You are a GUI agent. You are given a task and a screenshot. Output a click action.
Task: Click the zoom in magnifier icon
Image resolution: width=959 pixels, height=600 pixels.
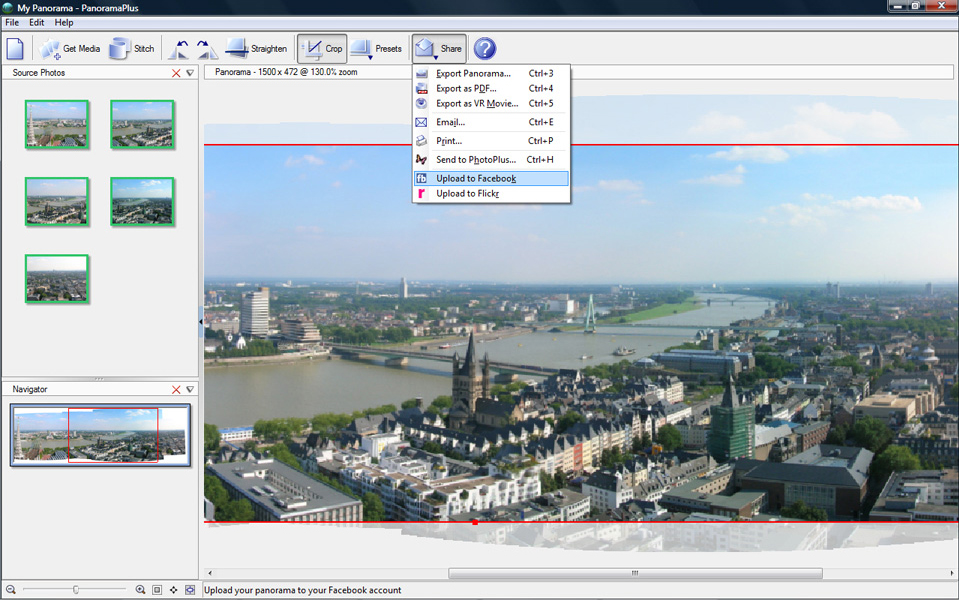[140, 590]
